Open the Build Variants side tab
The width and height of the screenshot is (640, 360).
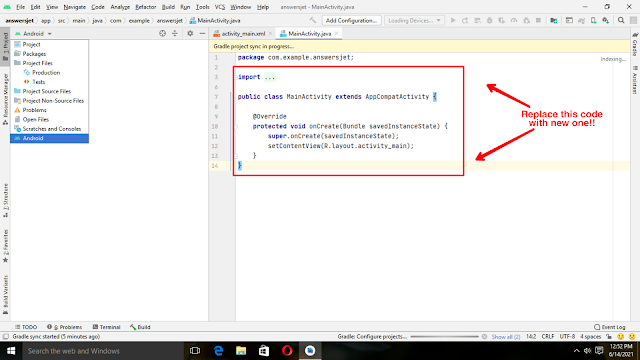(x=5, y=295)
